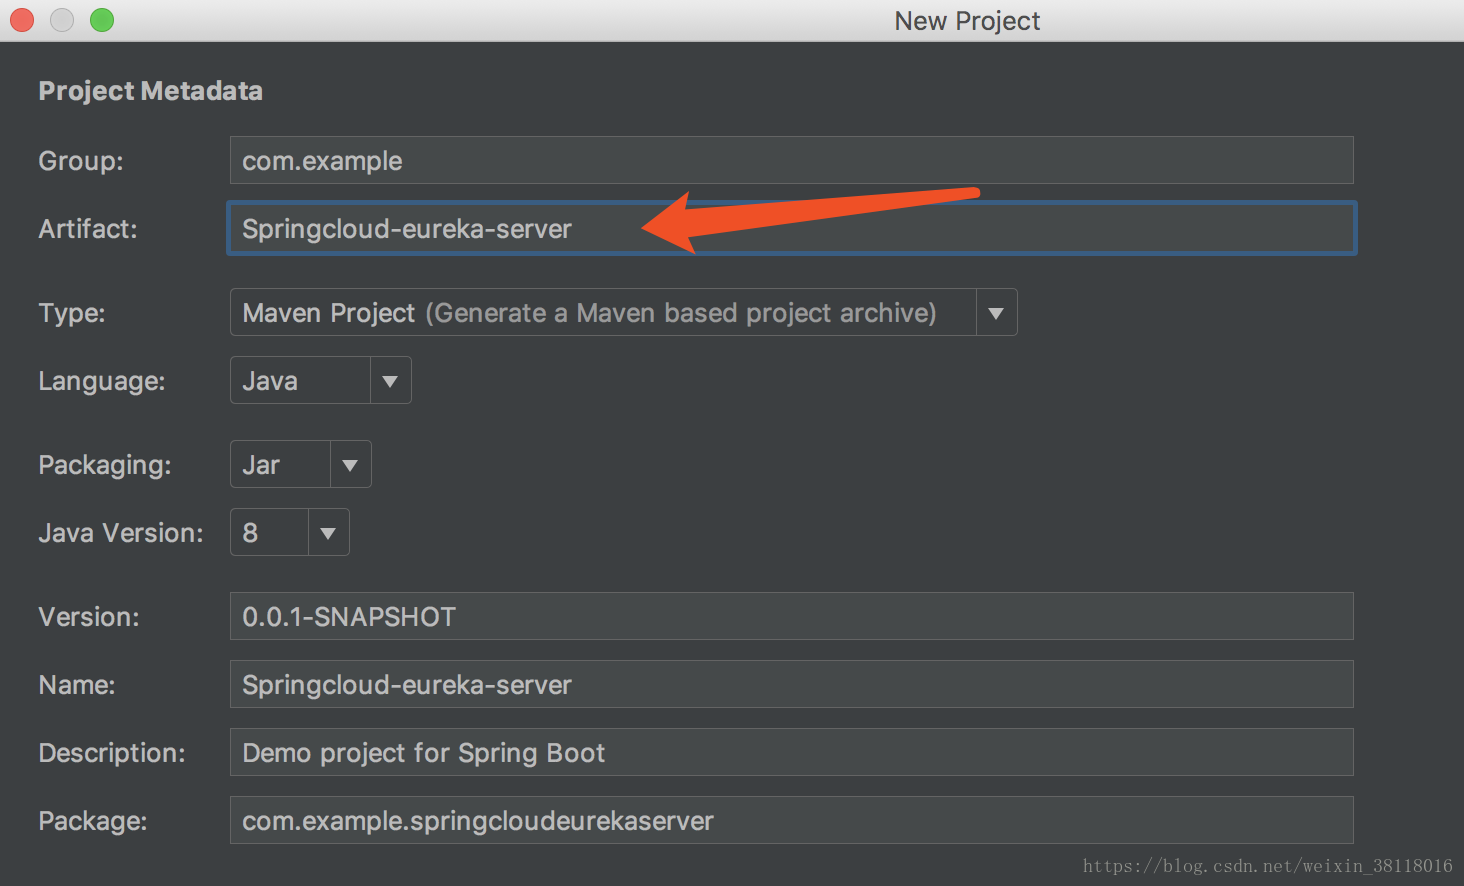This screenshot has width=1464, height=886.
Task: Click the Project Metadata heading
Action: pos(150,91)
